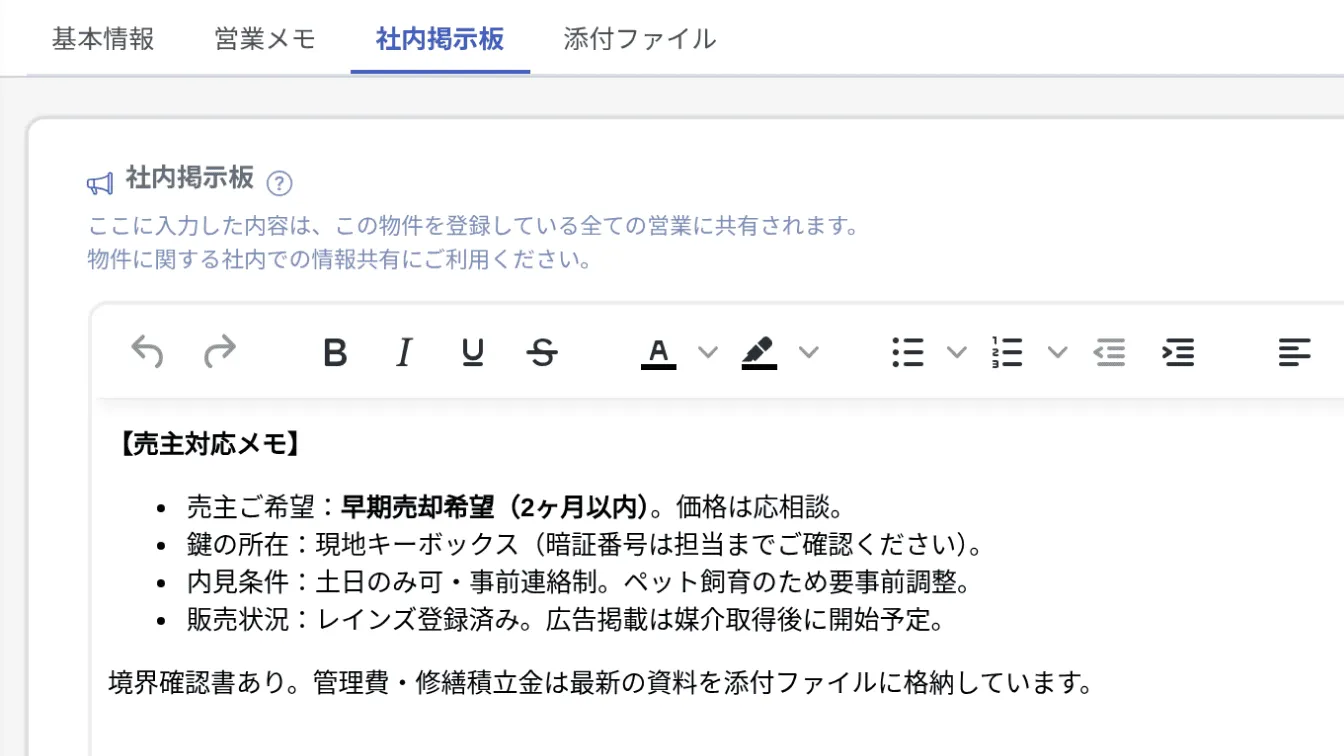Viewport: 1344px width, 756px height.
Task: Toggle italic formatting
Action: [x=404, y=352]
